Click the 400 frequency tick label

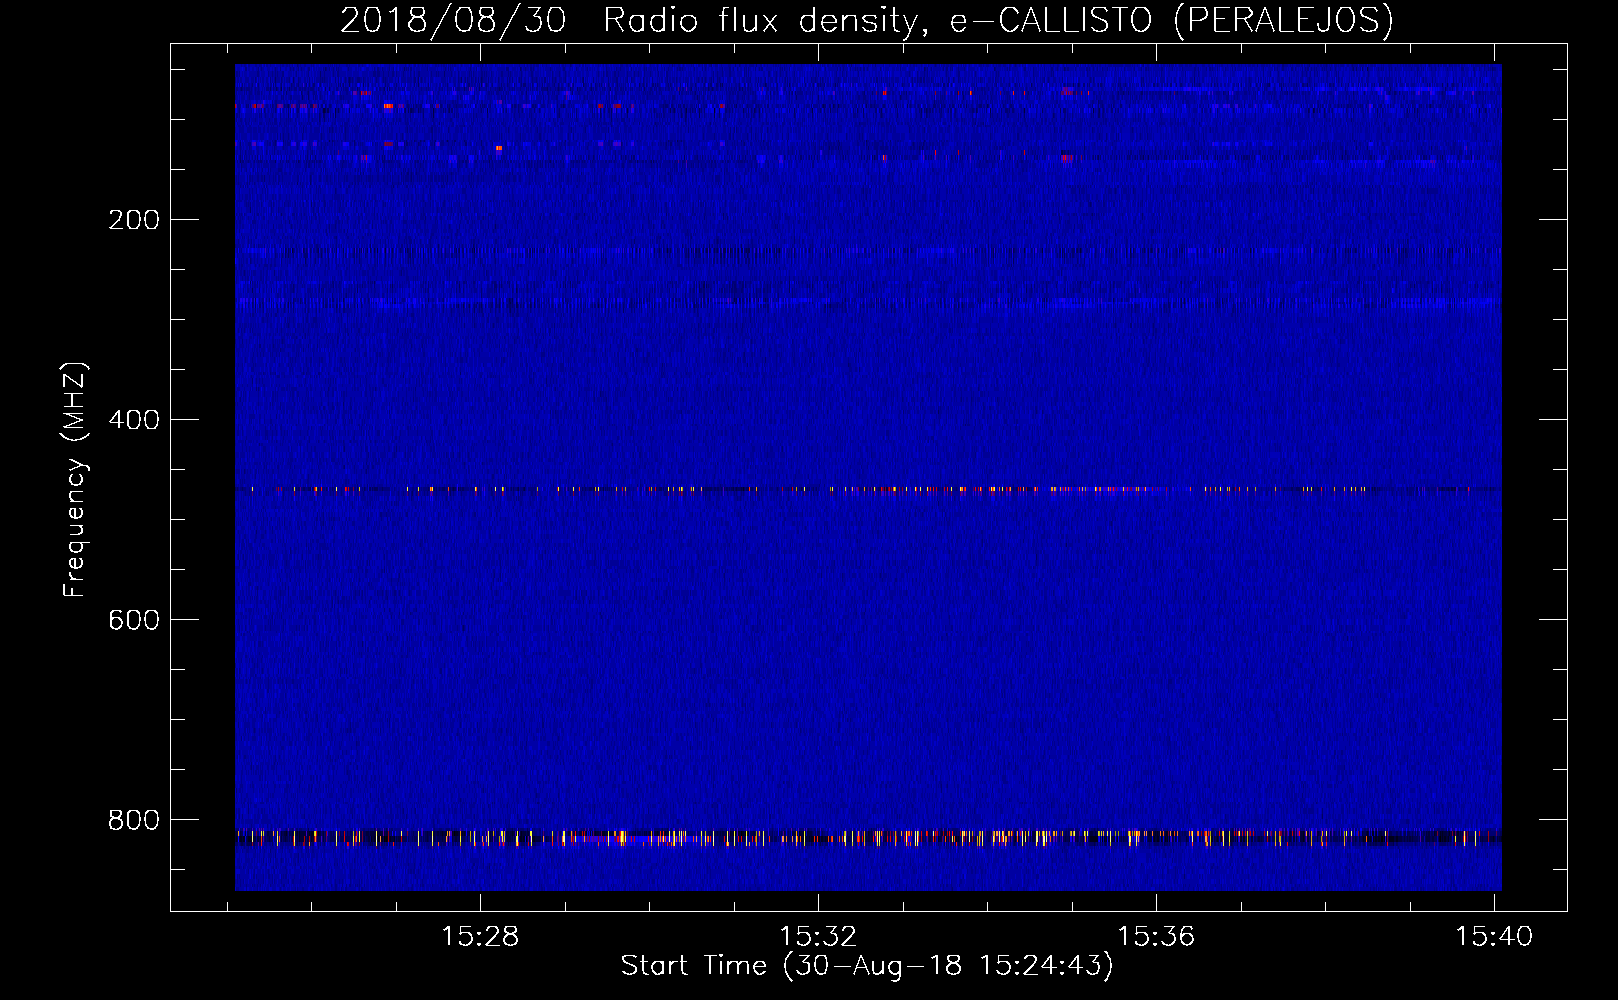(134, 420)
